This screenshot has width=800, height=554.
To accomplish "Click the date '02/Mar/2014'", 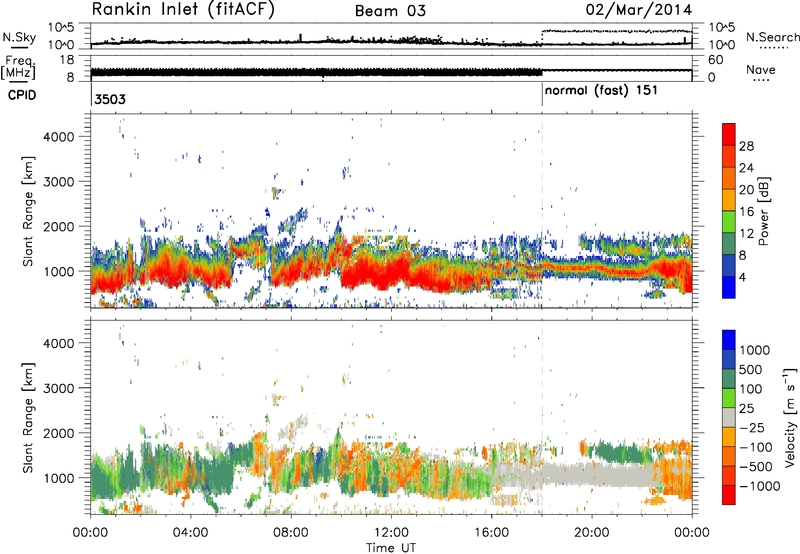I will pyautogui.click(x=639, y=10).
